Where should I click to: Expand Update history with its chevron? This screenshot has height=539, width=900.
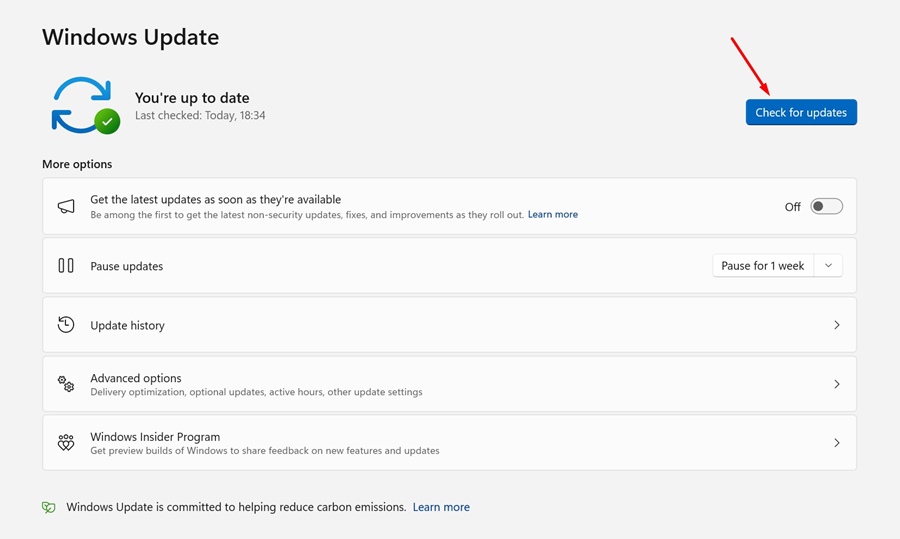pyautogui.click(x=837, y=325)
